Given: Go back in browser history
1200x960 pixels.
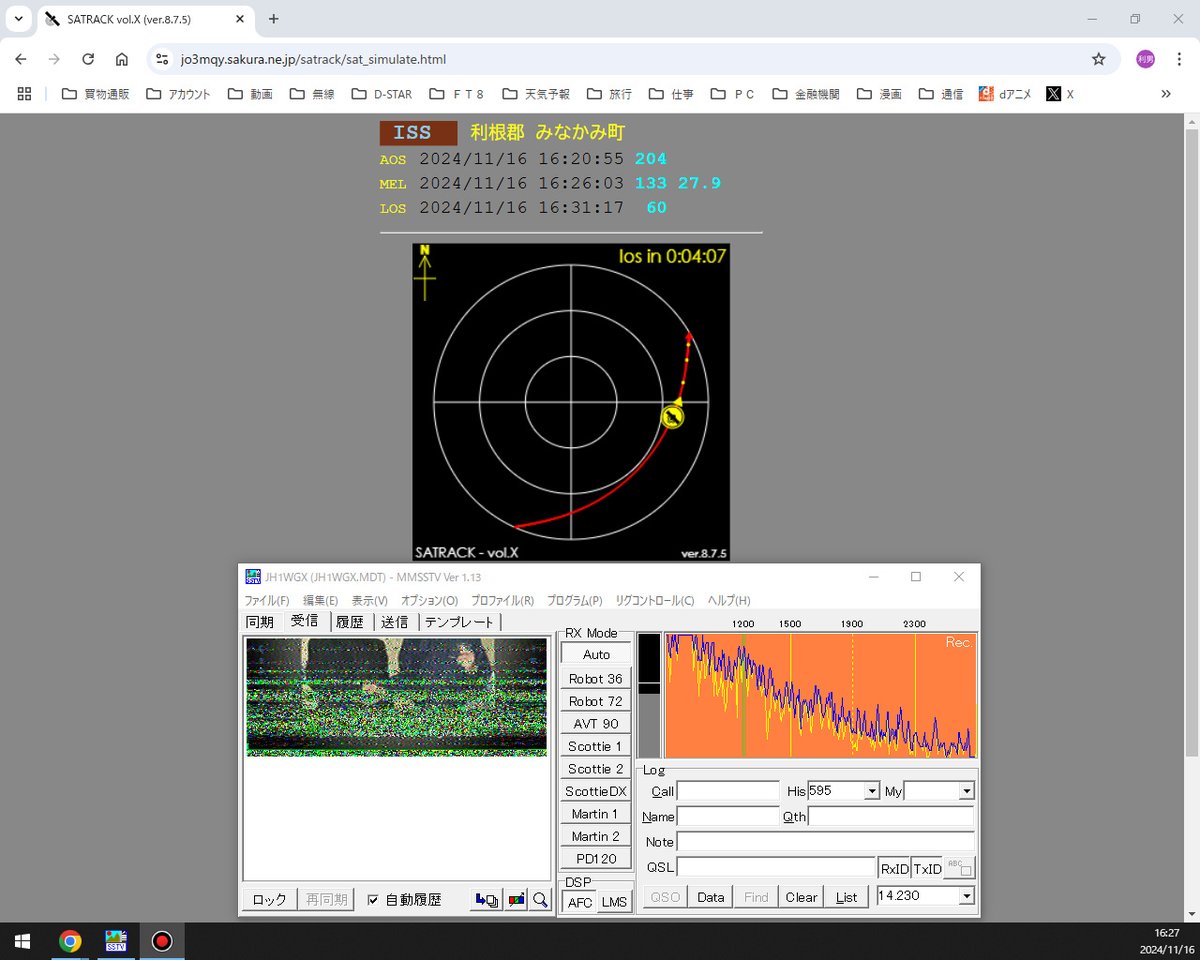Looking at the screenshot, I should coord(21,59).
